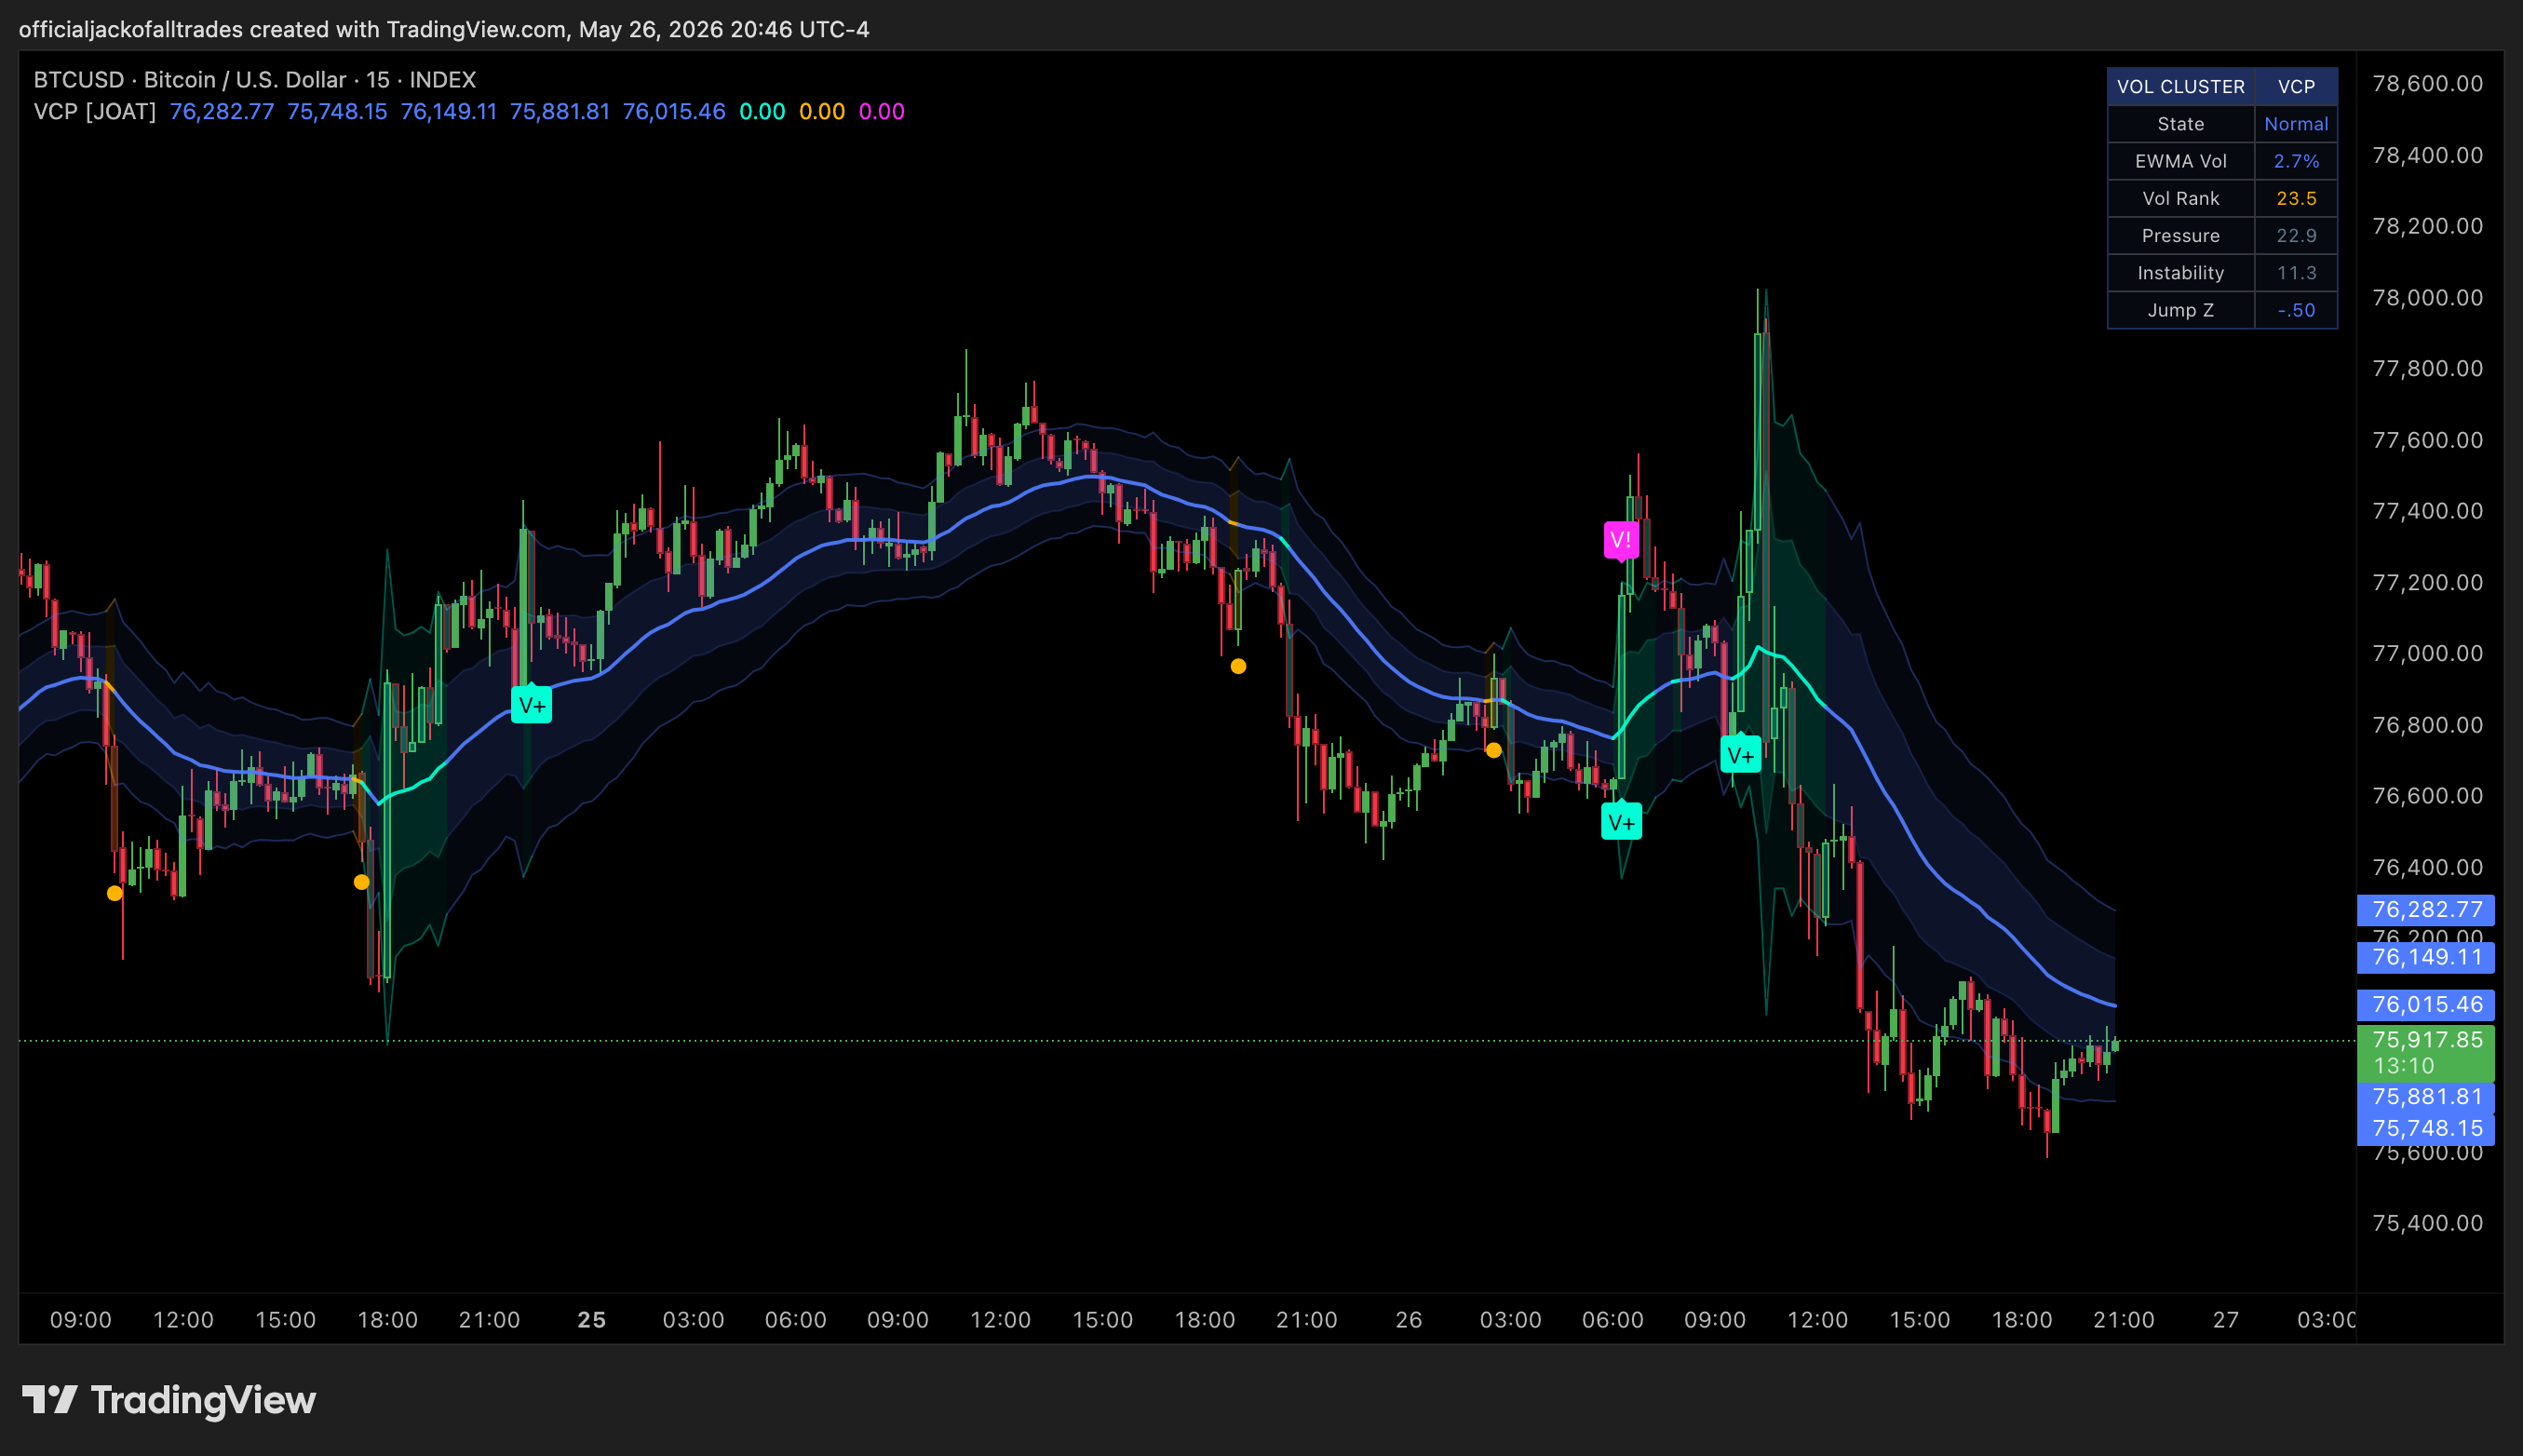2523x1456 pixels.
Task: Click the VCP header cell in the table
Action: 2296,86
